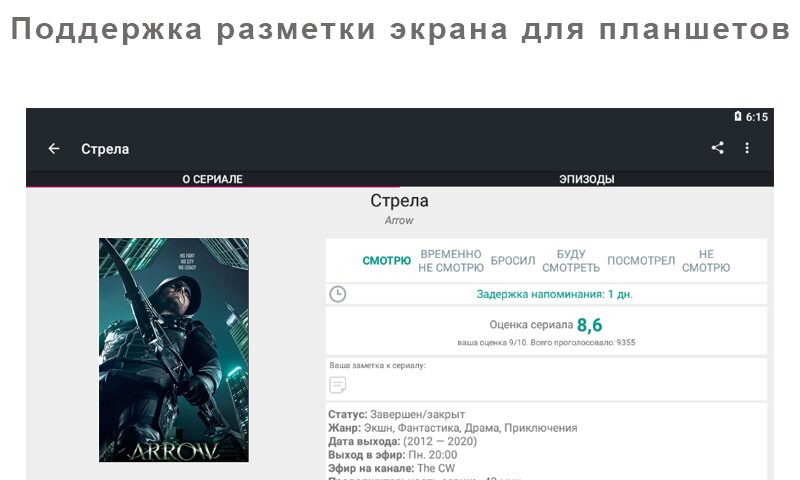
Task: Click the note field for the series
Action: (x=546, y=379)
